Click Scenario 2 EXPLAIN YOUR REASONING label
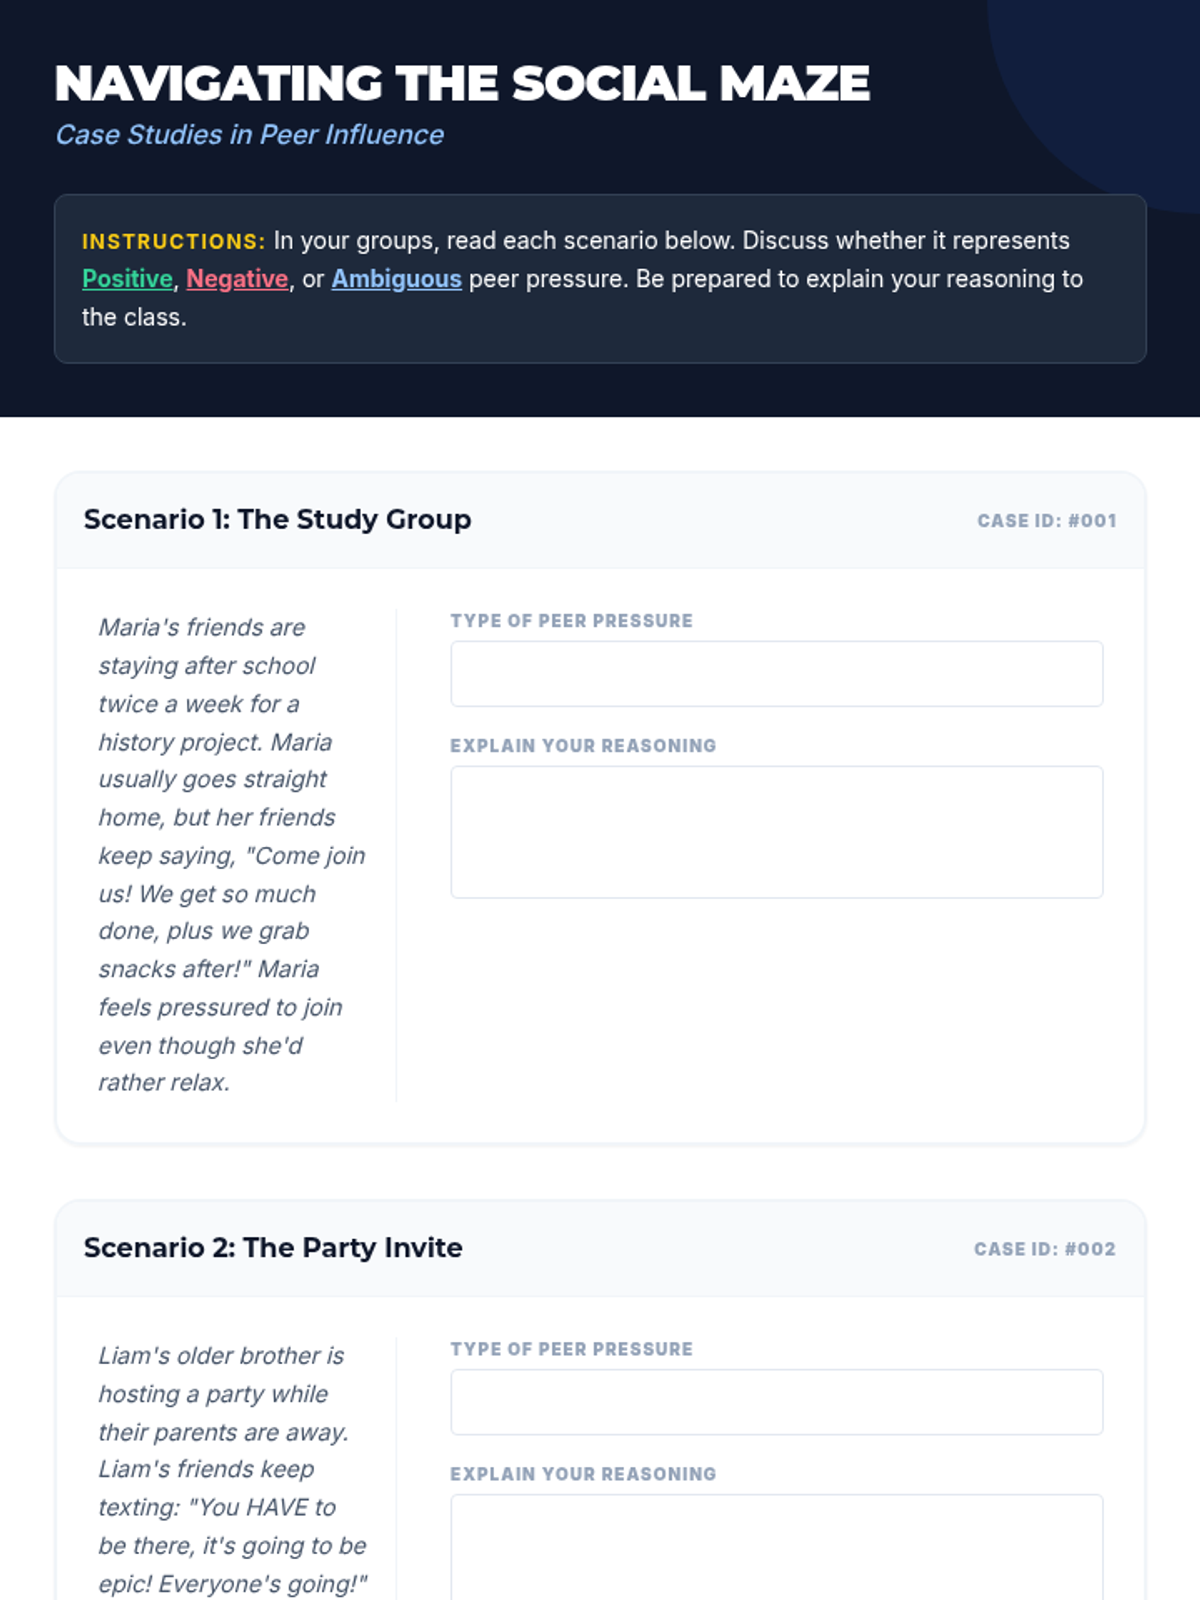 583,1474
